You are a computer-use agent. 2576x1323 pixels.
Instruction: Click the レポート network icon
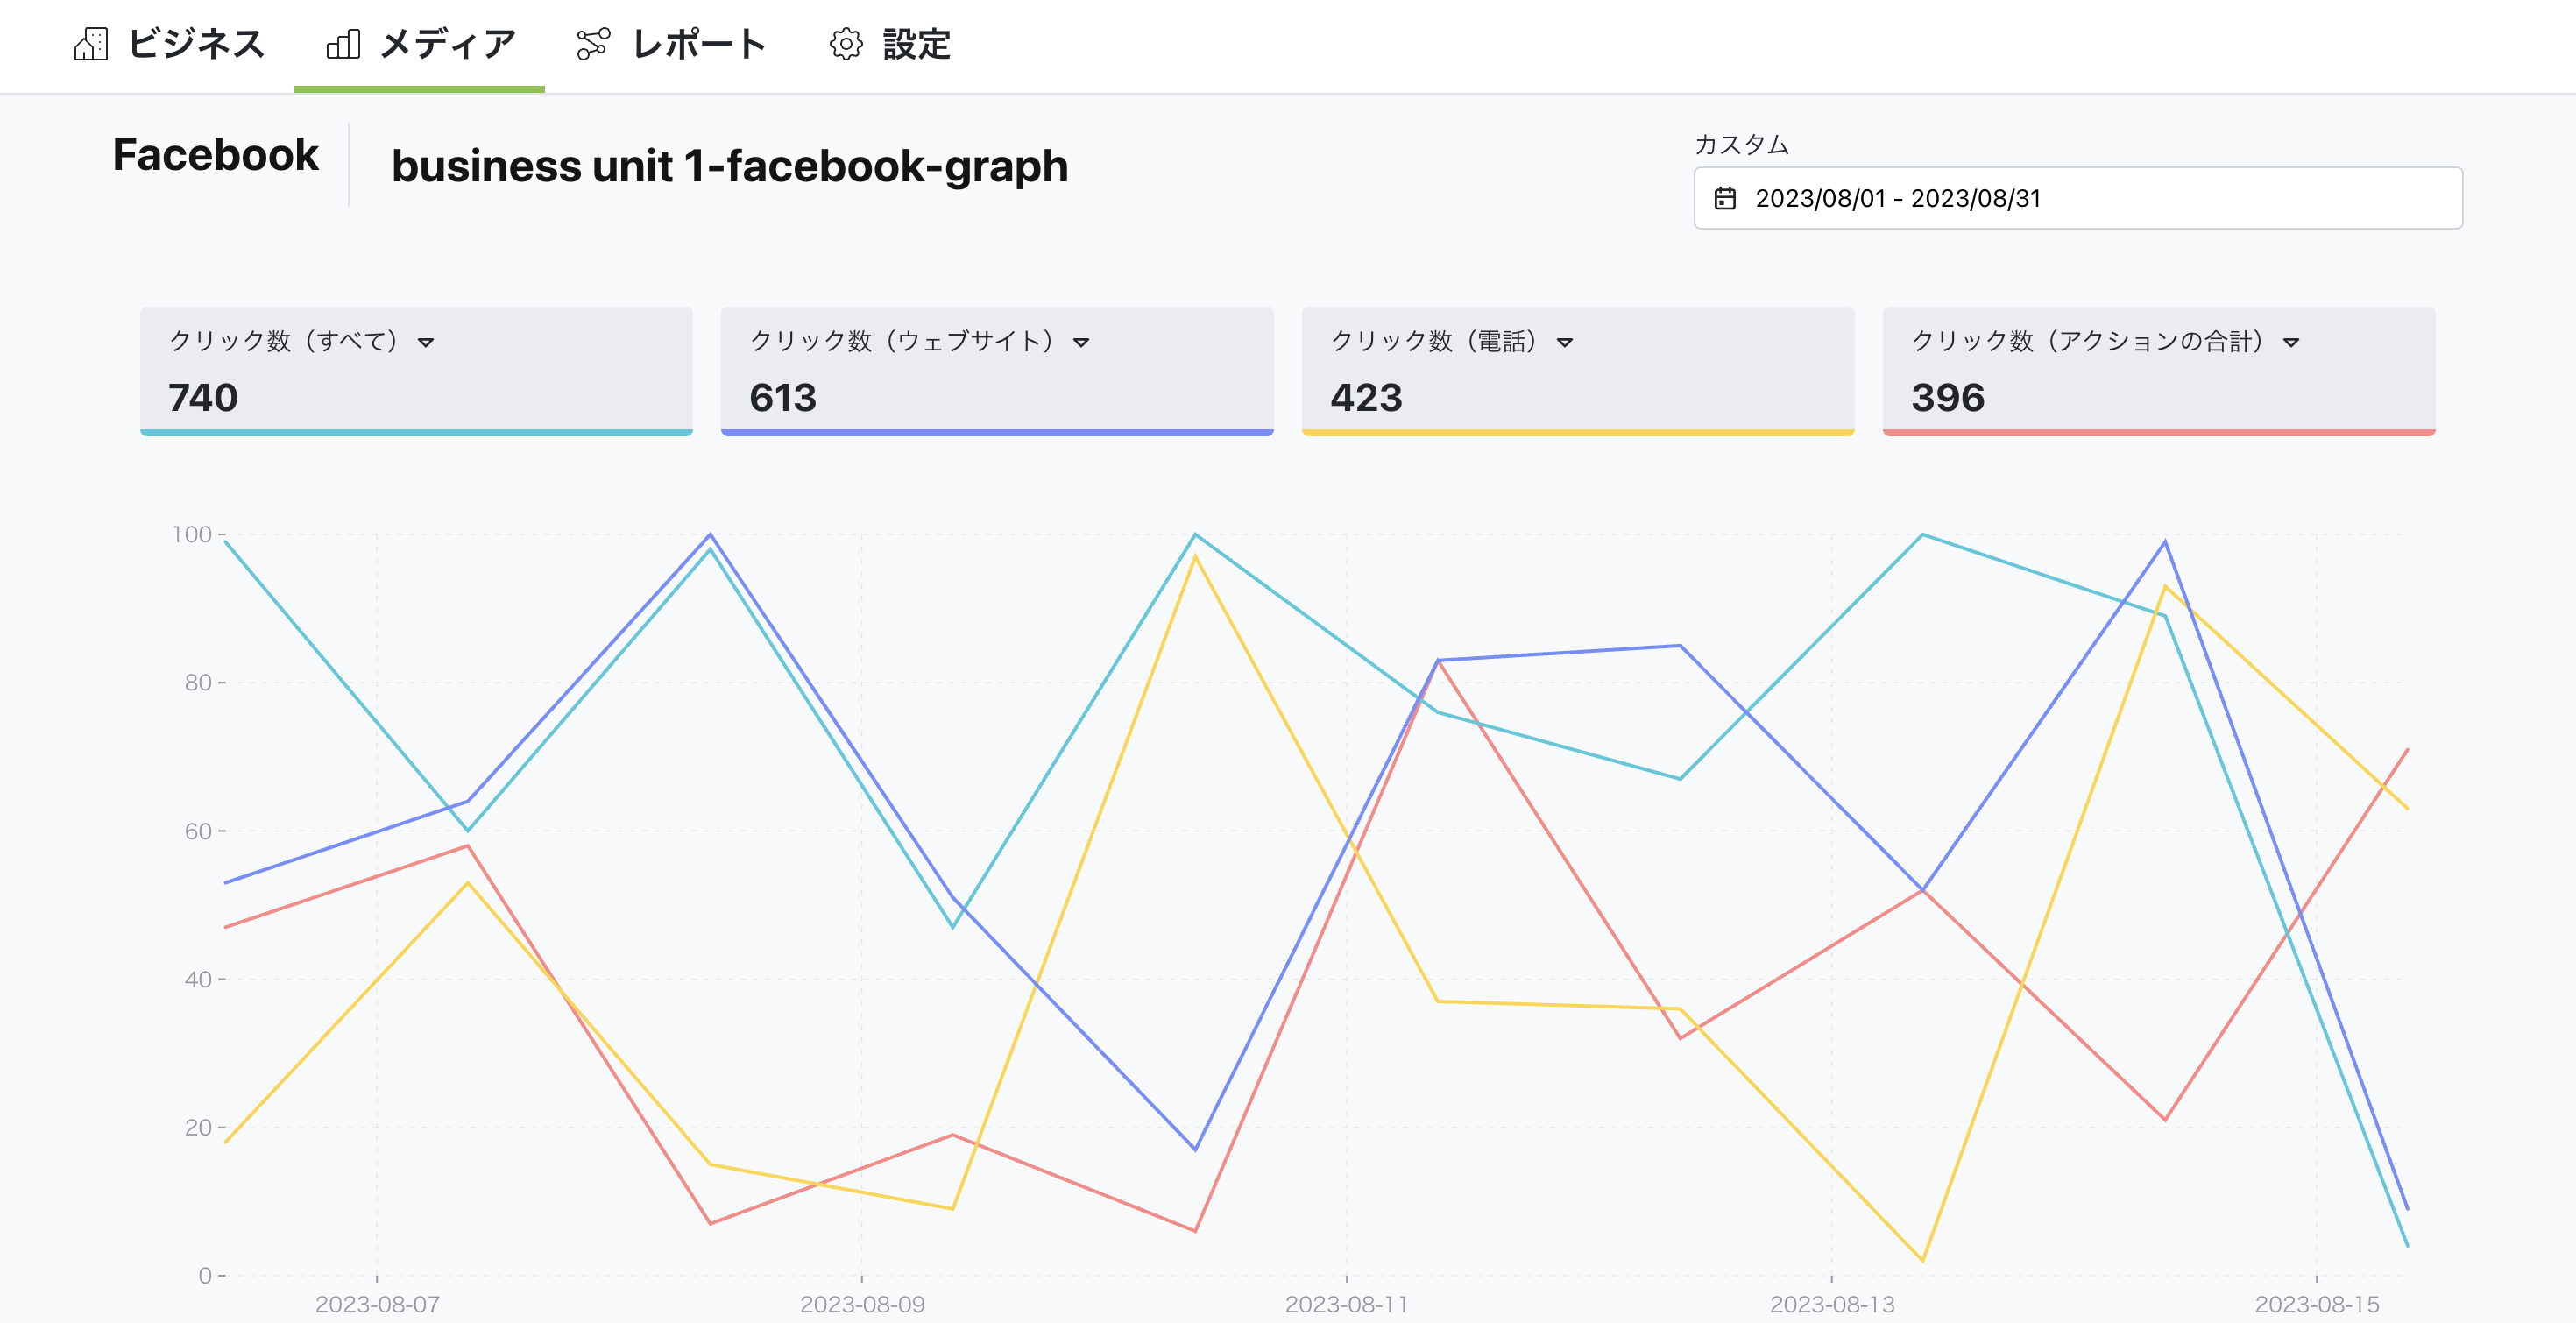pos(594,44)
